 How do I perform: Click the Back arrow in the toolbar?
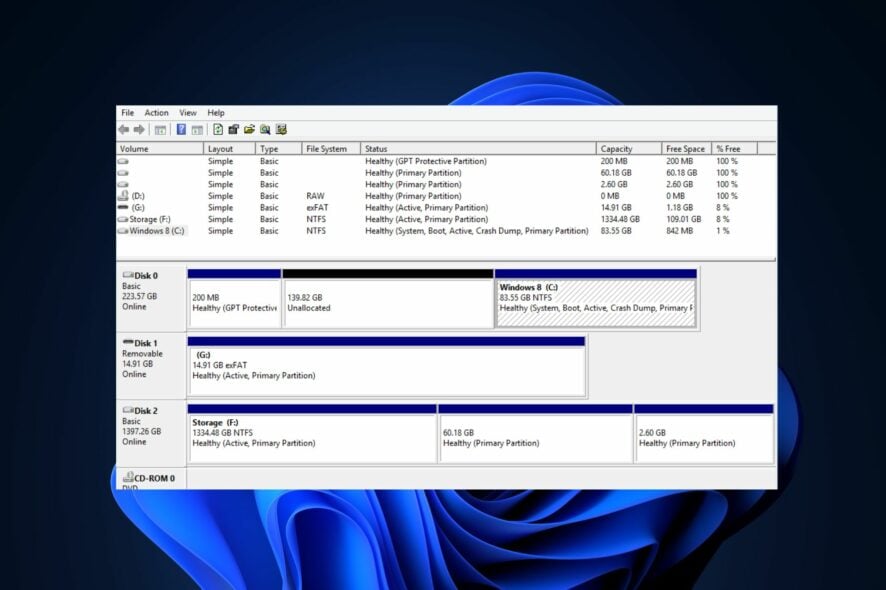point(124,130)
